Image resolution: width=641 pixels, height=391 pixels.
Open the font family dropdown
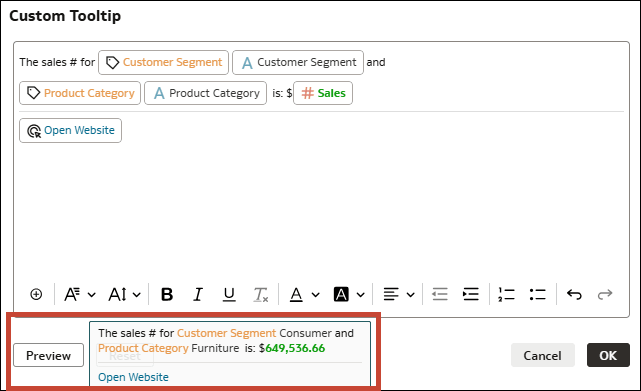pyautogui.click(x=80, y=294)
